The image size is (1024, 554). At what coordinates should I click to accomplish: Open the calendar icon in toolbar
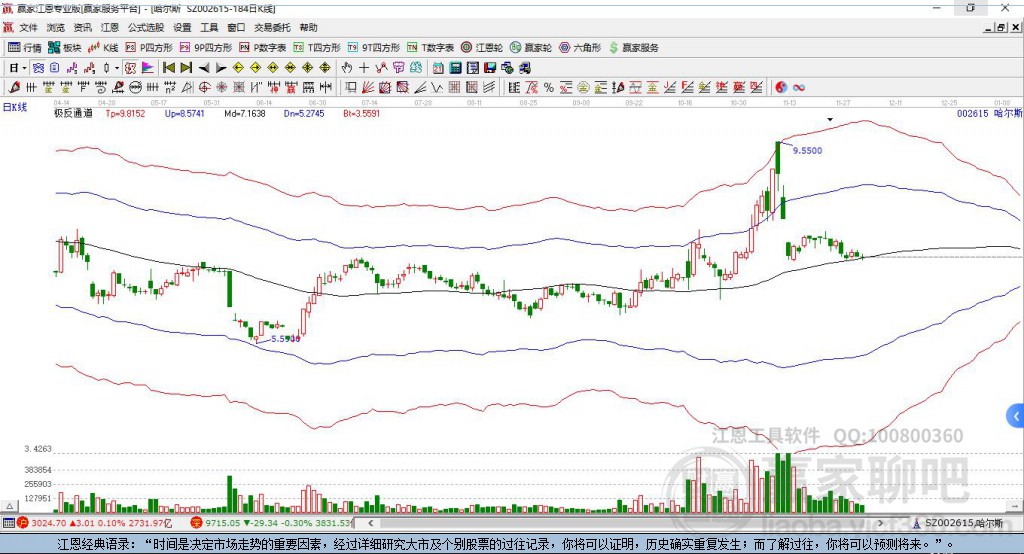click(438, 68)
